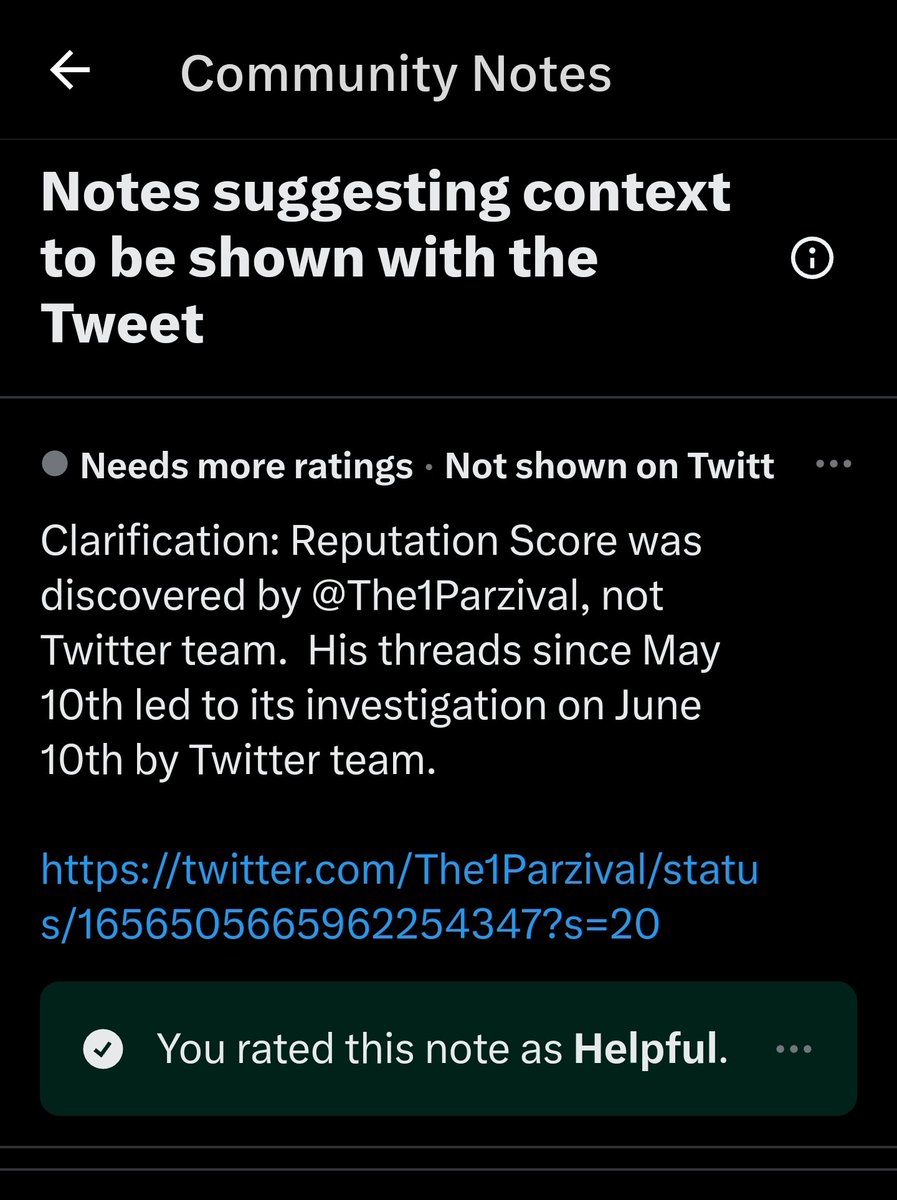Click the grey status dot before Needs more ratings
The image size is (897, 1200).
57,464
